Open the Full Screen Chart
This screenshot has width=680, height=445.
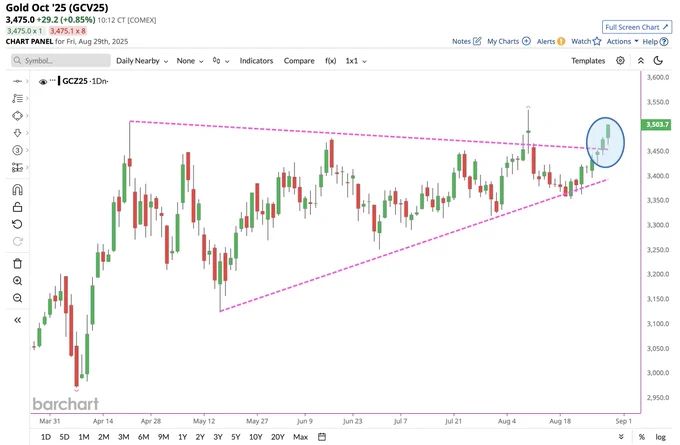click(x=637, y=27)
